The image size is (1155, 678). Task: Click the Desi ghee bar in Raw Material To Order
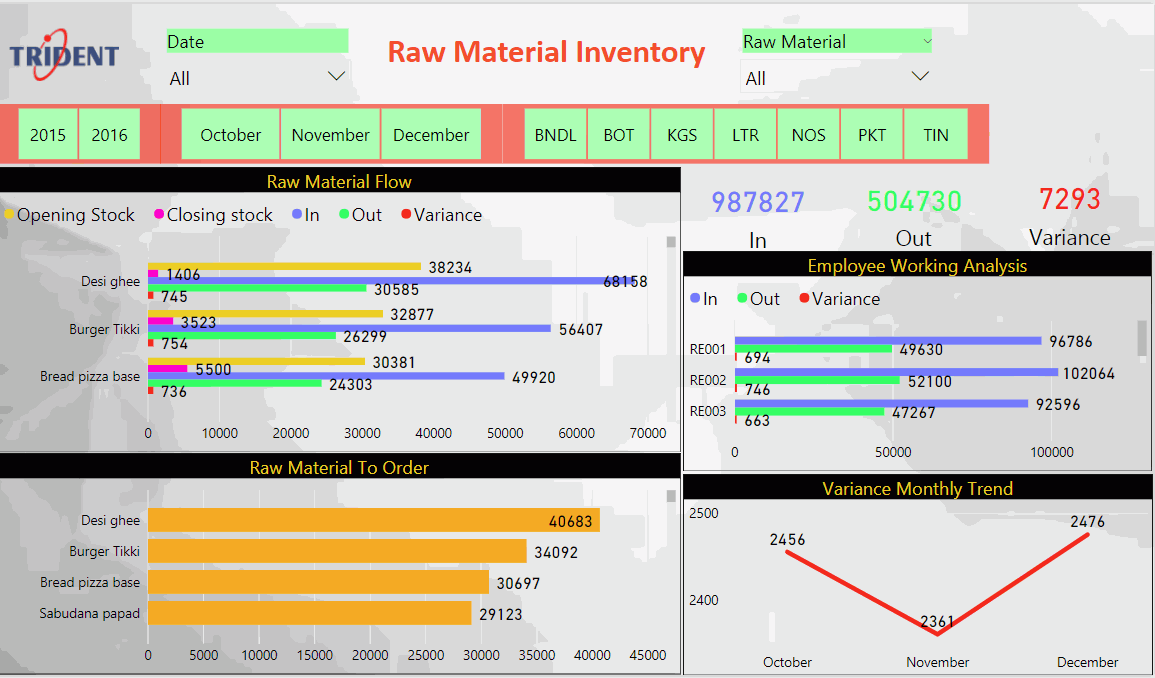click(x=373, y=520)
